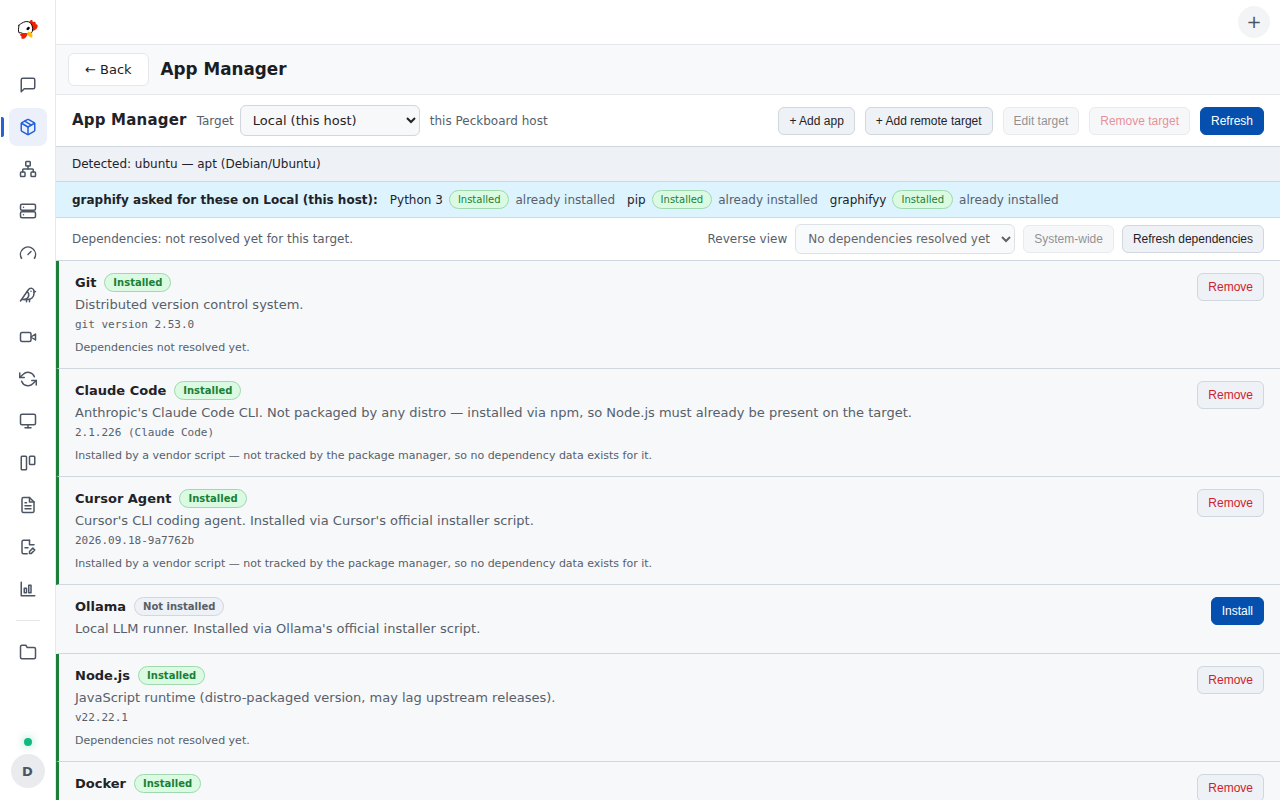
Task: Open the Reverse view dependencies dropdown
Action: point(905,239)
